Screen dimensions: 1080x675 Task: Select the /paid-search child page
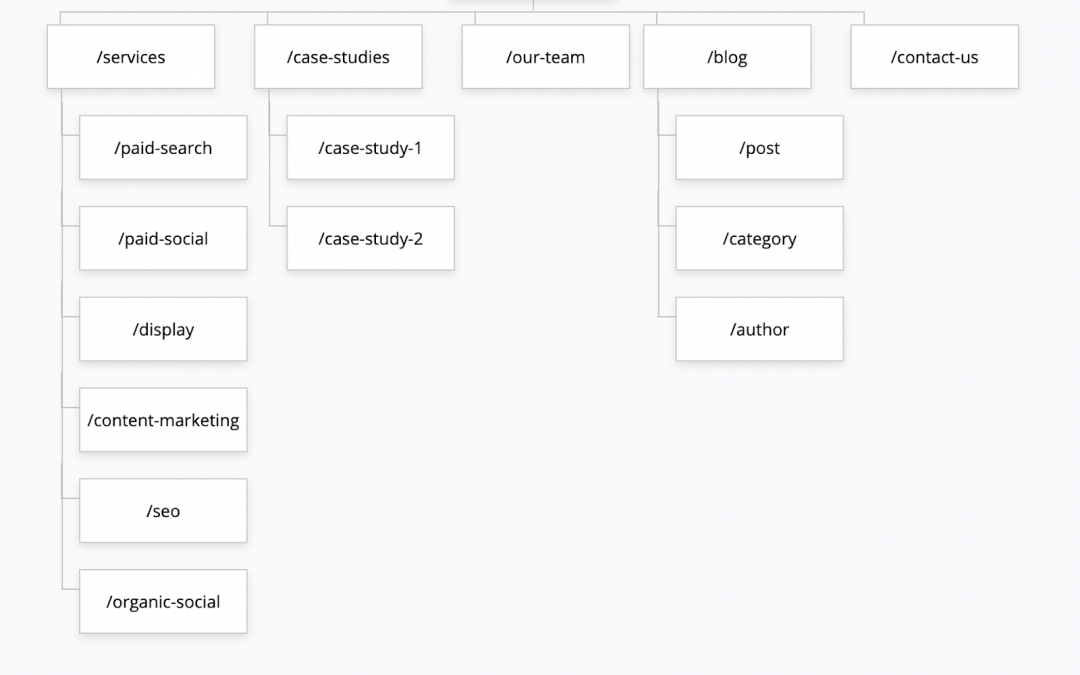click(x=163, y=148)
